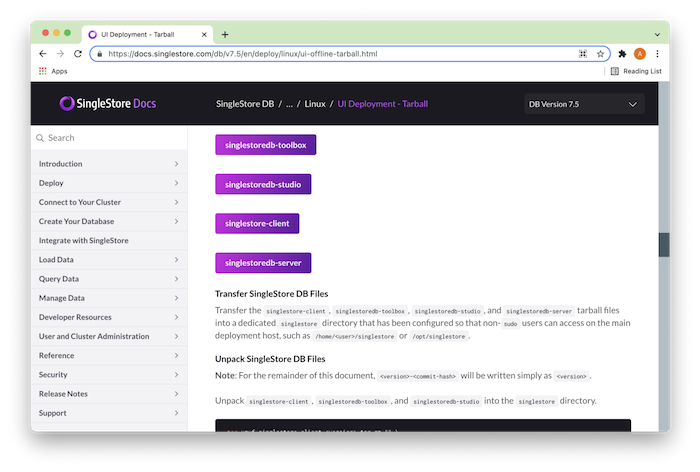Click the page vertical scrollbar thumb
Image resolution: width=700 pixels, height=472 pixels.
[x=663, y=245]
